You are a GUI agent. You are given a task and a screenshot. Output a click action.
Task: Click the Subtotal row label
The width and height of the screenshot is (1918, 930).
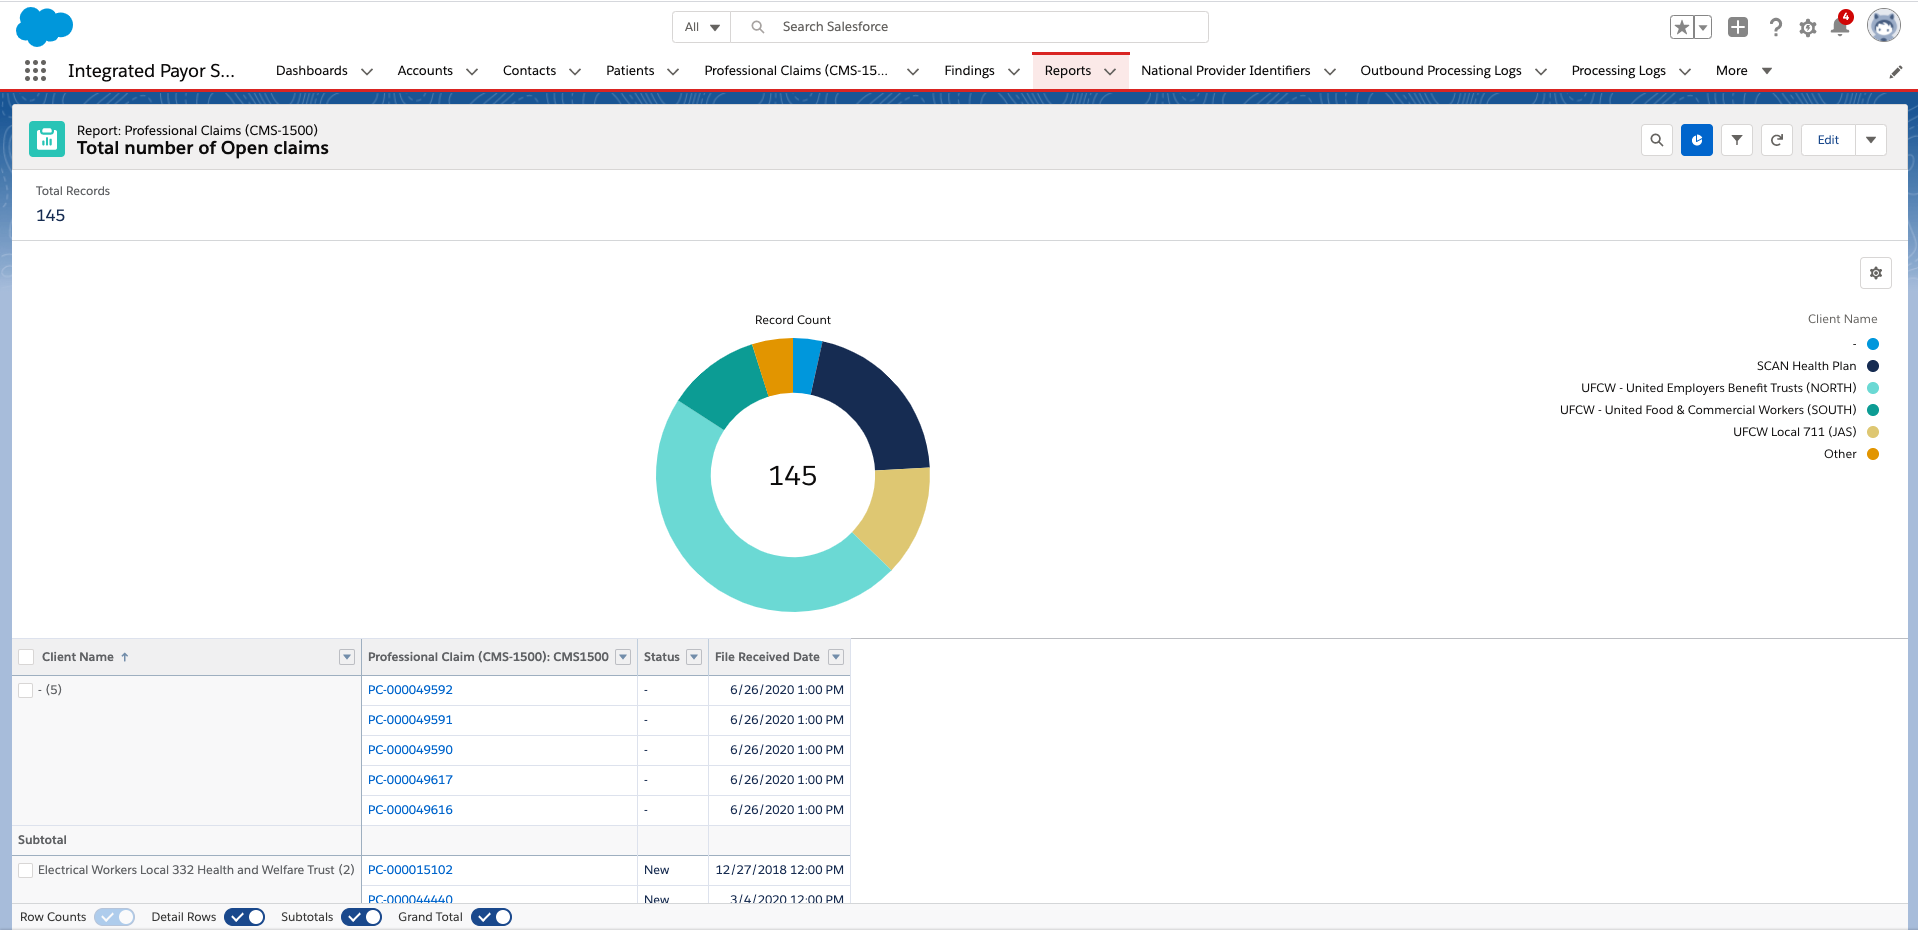(42, 840)
